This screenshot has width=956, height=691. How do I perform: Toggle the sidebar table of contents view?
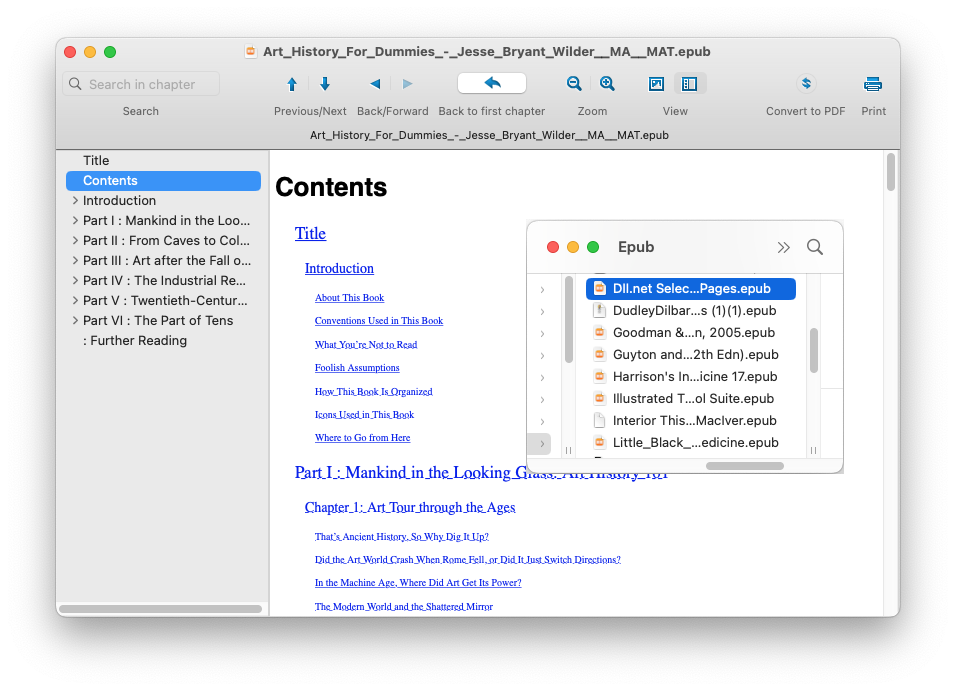pyautogui.click(x=690, y=84)
